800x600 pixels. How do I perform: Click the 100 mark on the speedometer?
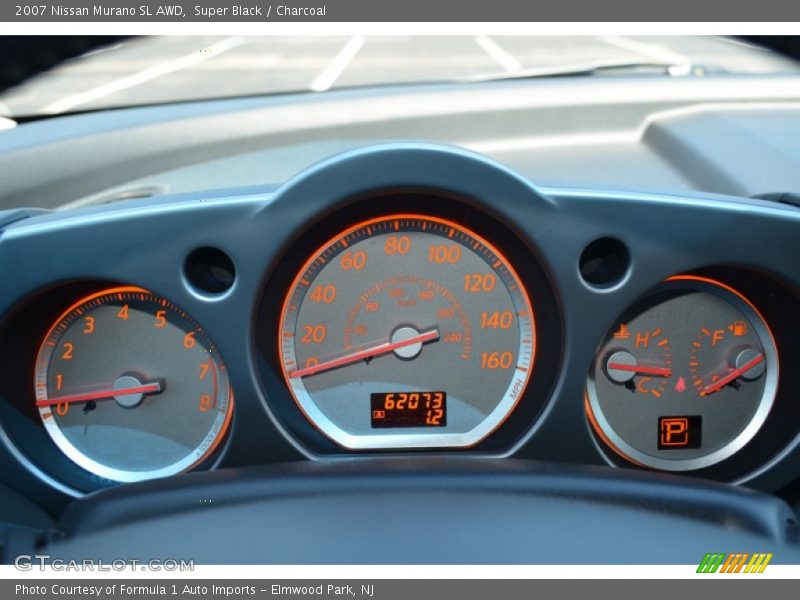click(445, 254)
